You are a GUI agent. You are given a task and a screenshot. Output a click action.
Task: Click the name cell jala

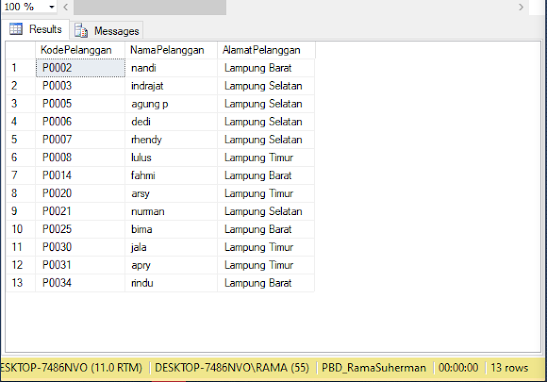[x=171, y=247]
